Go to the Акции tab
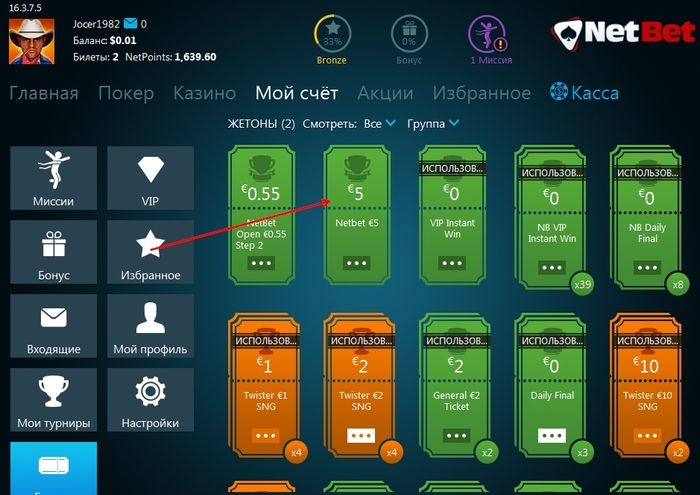Image resolution: width=700 pixels, height=495 pixels. point(385,93)
